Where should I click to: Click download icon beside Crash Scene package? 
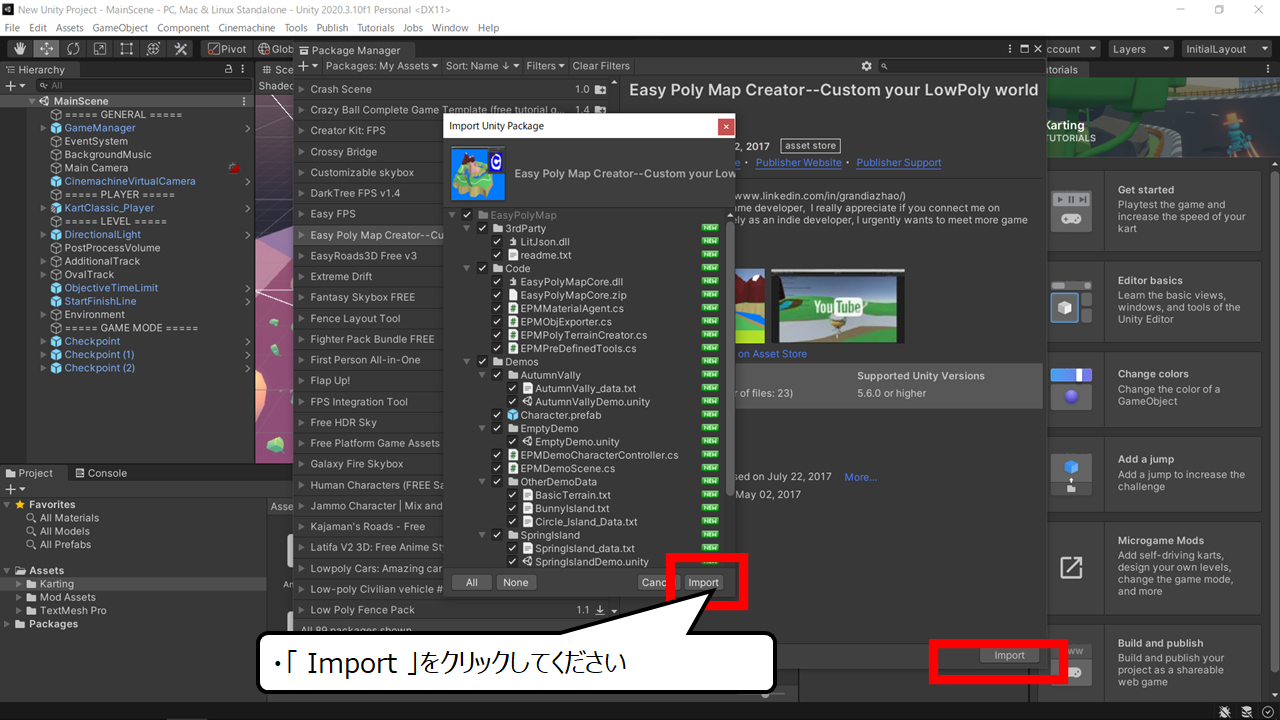[600, 89]
